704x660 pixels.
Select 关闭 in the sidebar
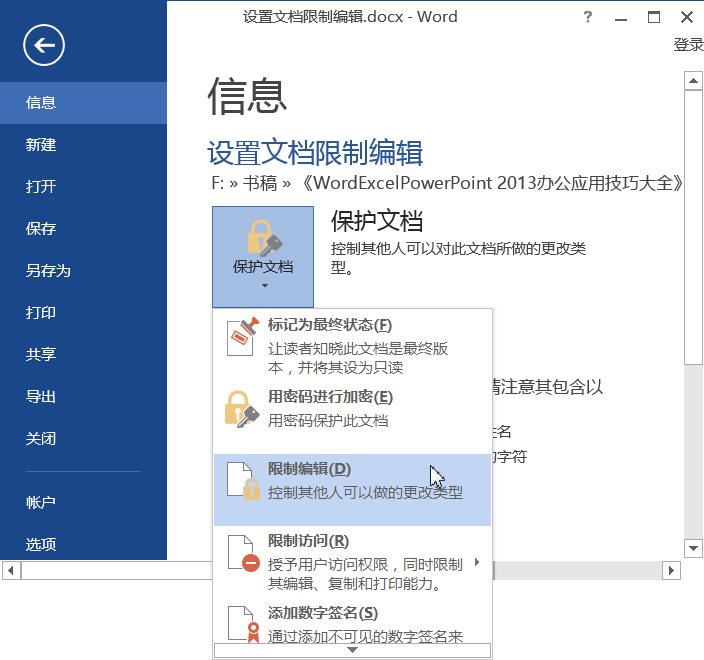click(x=84, y=438)
